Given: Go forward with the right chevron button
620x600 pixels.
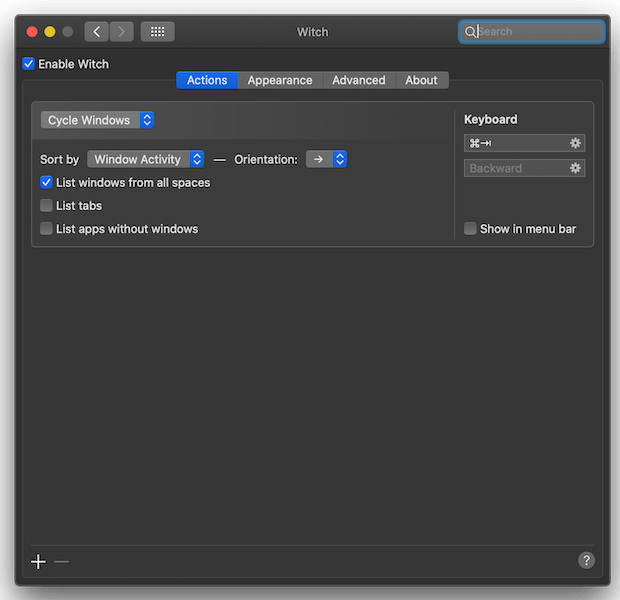Looking at the screenshot, I should pos(121,32).
